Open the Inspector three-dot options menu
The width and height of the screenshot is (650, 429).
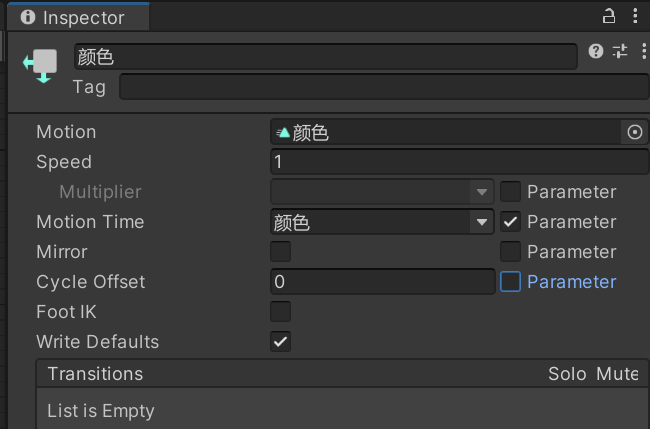[636, 16]
